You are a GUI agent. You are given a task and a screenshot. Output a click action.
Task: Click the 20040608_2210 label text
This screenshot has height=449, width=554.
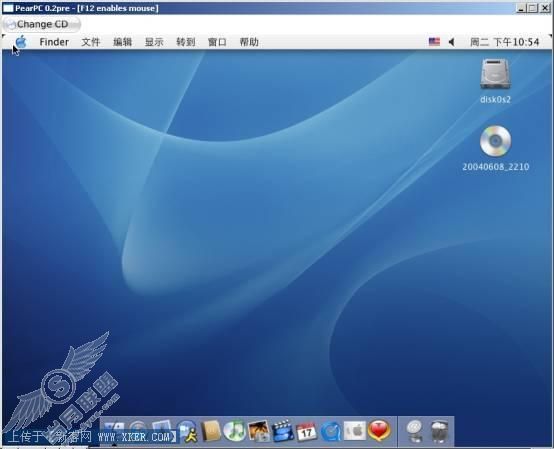coord(495,167)
